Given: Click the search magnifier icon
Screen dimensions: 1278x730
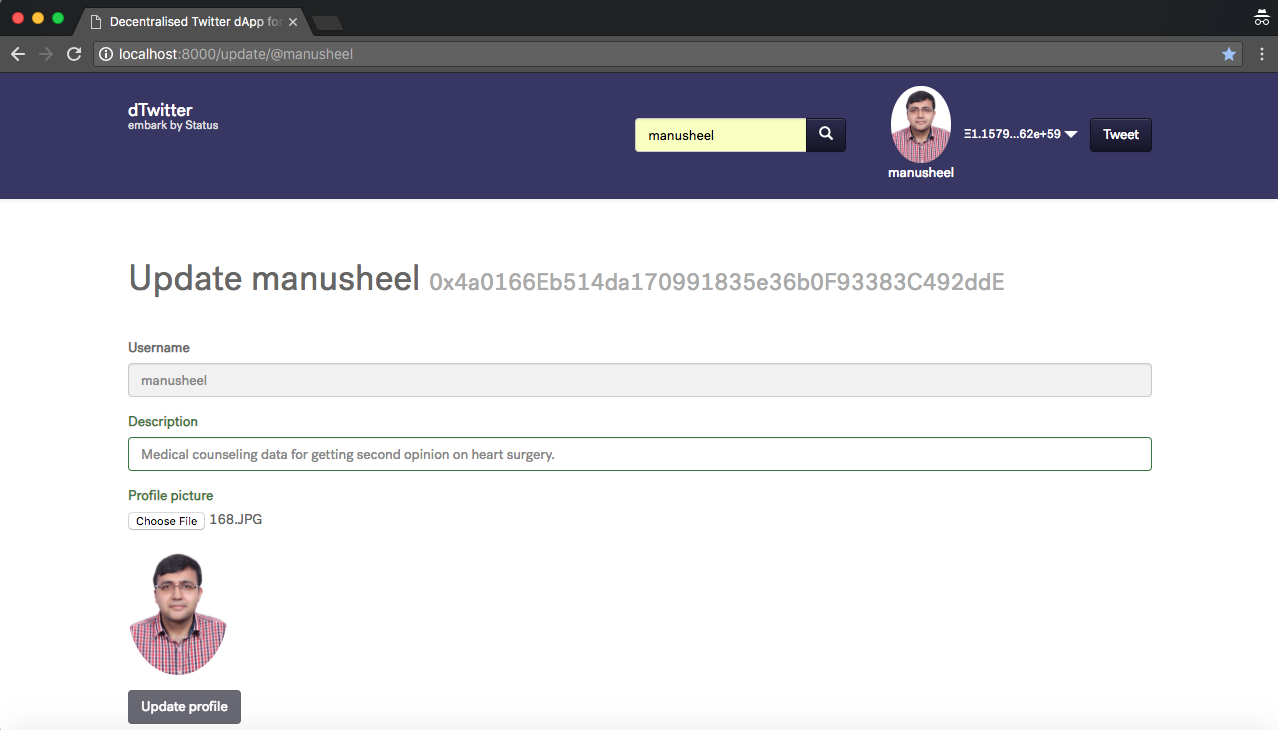Looking at the screenshot, I should click(x=825, y=134).
